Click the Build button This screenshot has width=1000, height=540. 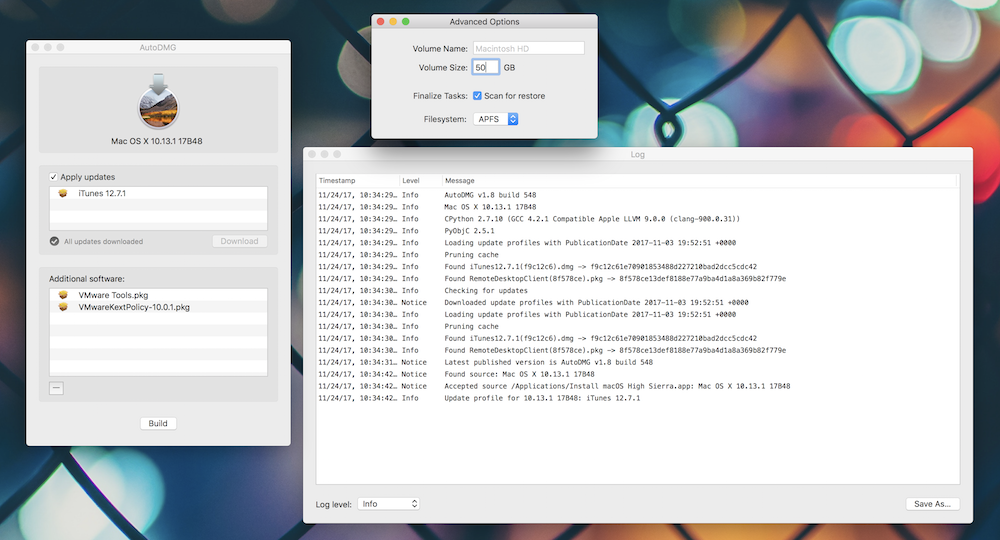[158, 423]
